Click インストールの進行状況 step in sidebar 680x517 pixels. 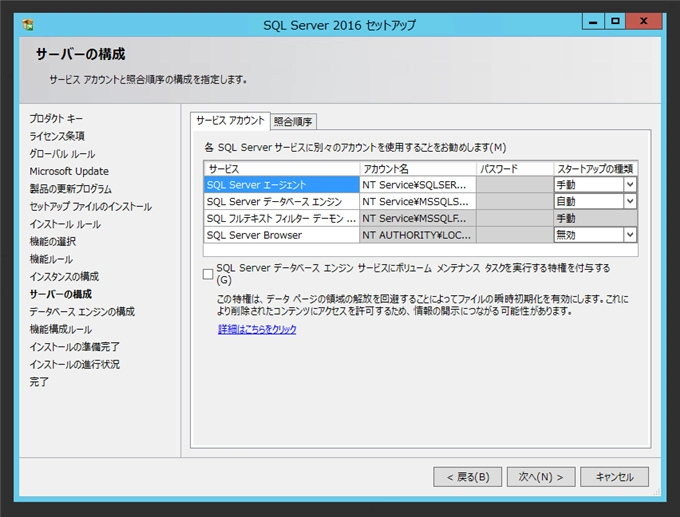[74, 364]
